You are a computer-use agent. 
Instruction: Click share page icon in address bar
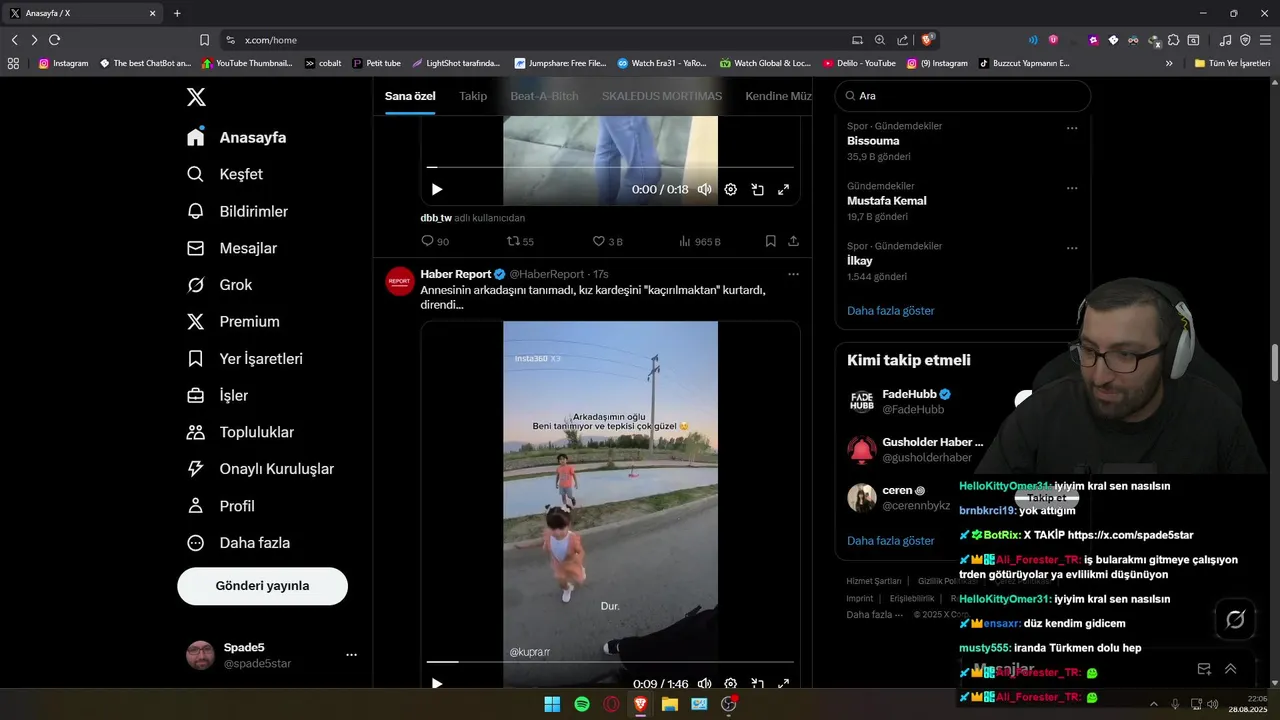(903, 40)
